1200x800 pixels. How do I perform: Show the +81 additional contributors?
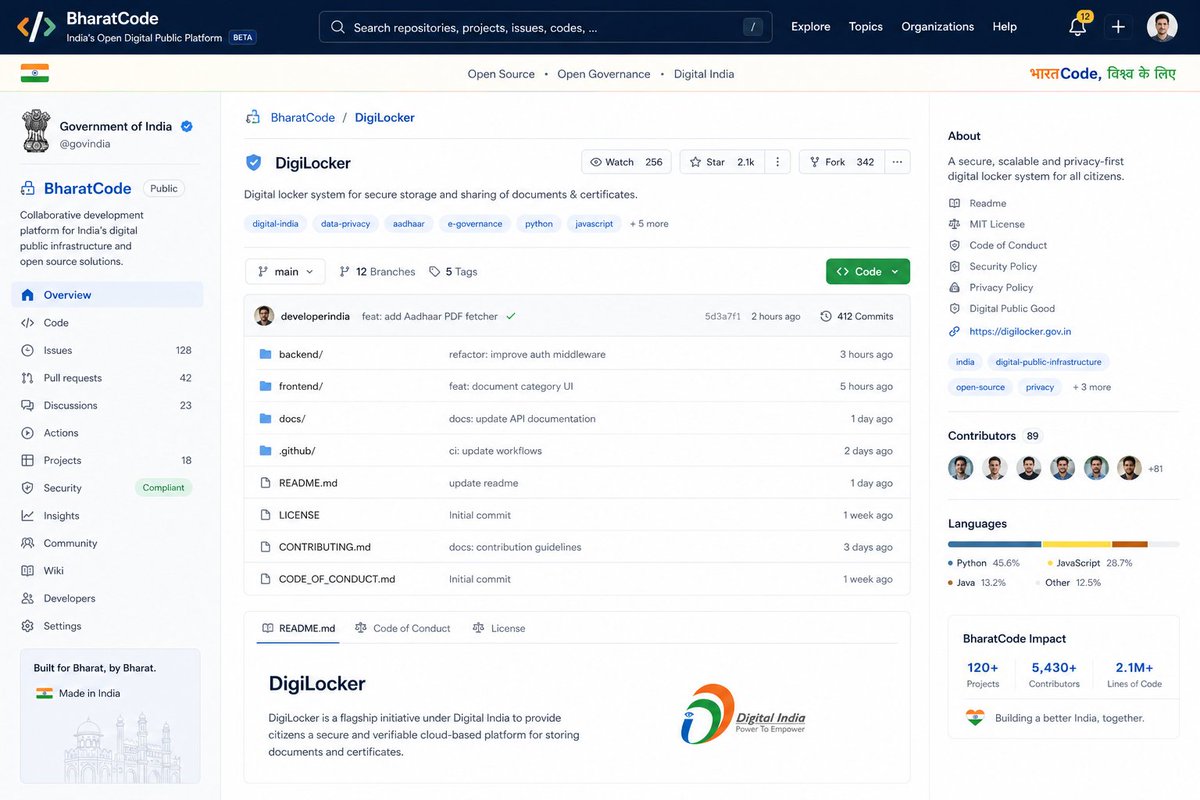1155,468
